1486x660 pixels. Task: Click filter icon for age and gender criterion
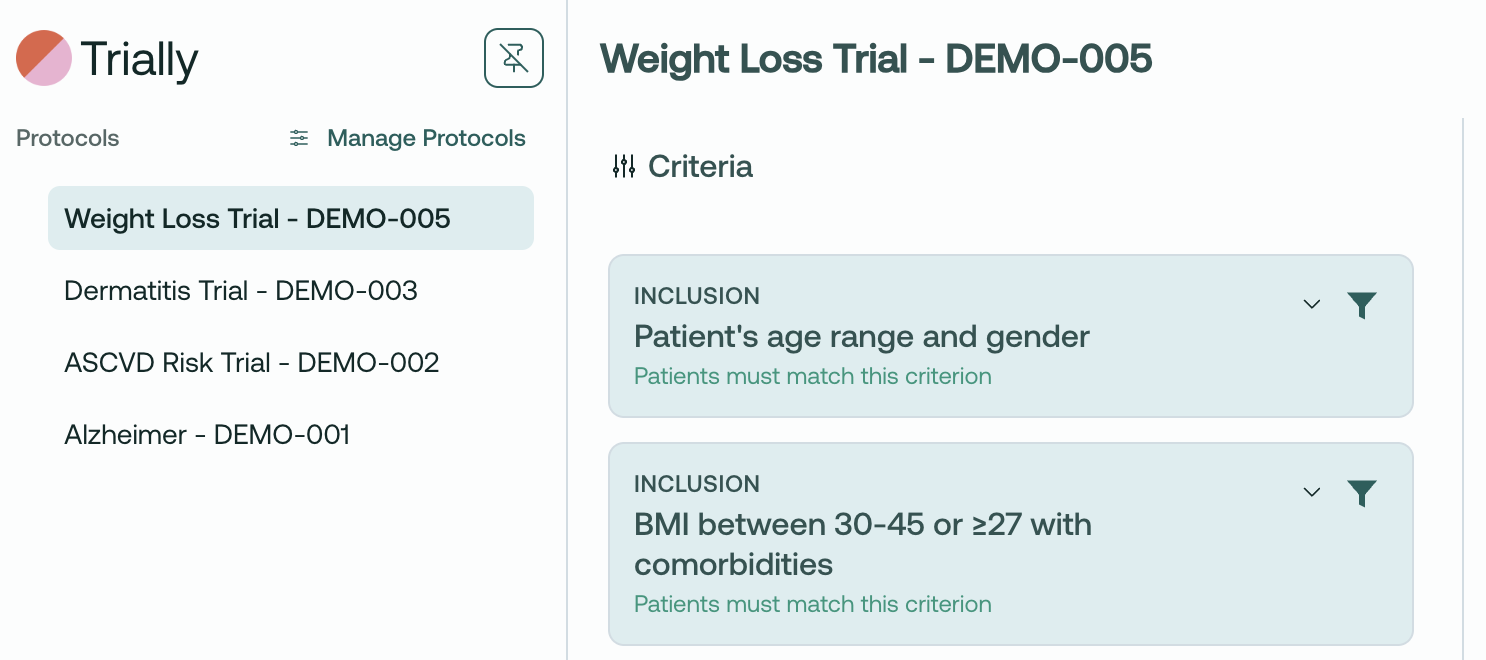point(1362,305)
